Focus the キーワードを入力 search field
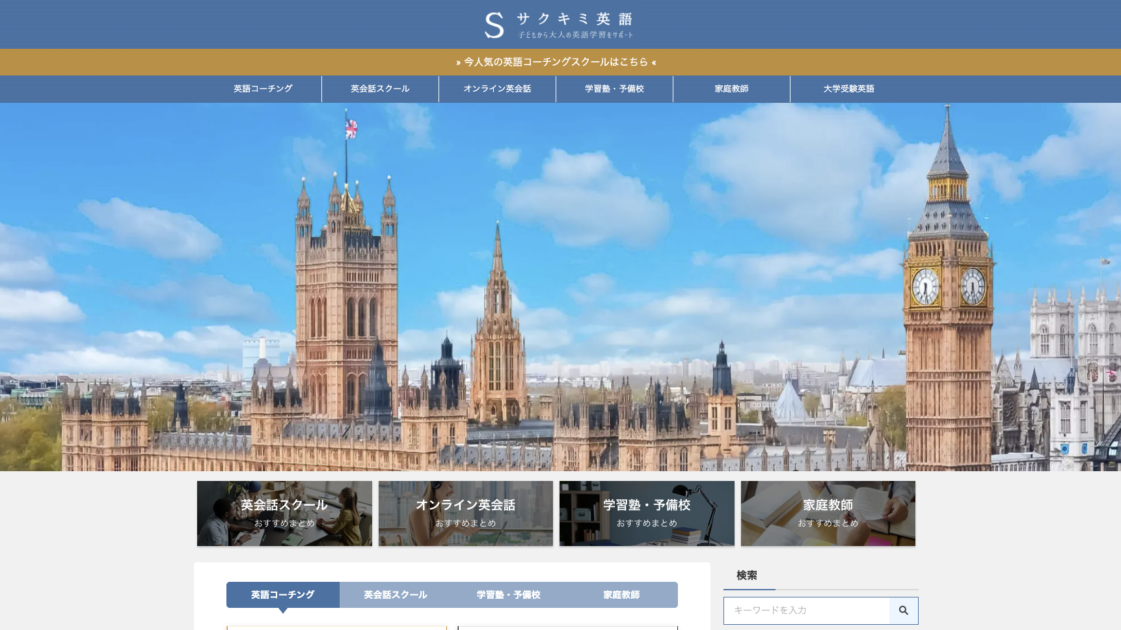The width and height of the screenshot is (1121, 630). (x=806, y=610)
